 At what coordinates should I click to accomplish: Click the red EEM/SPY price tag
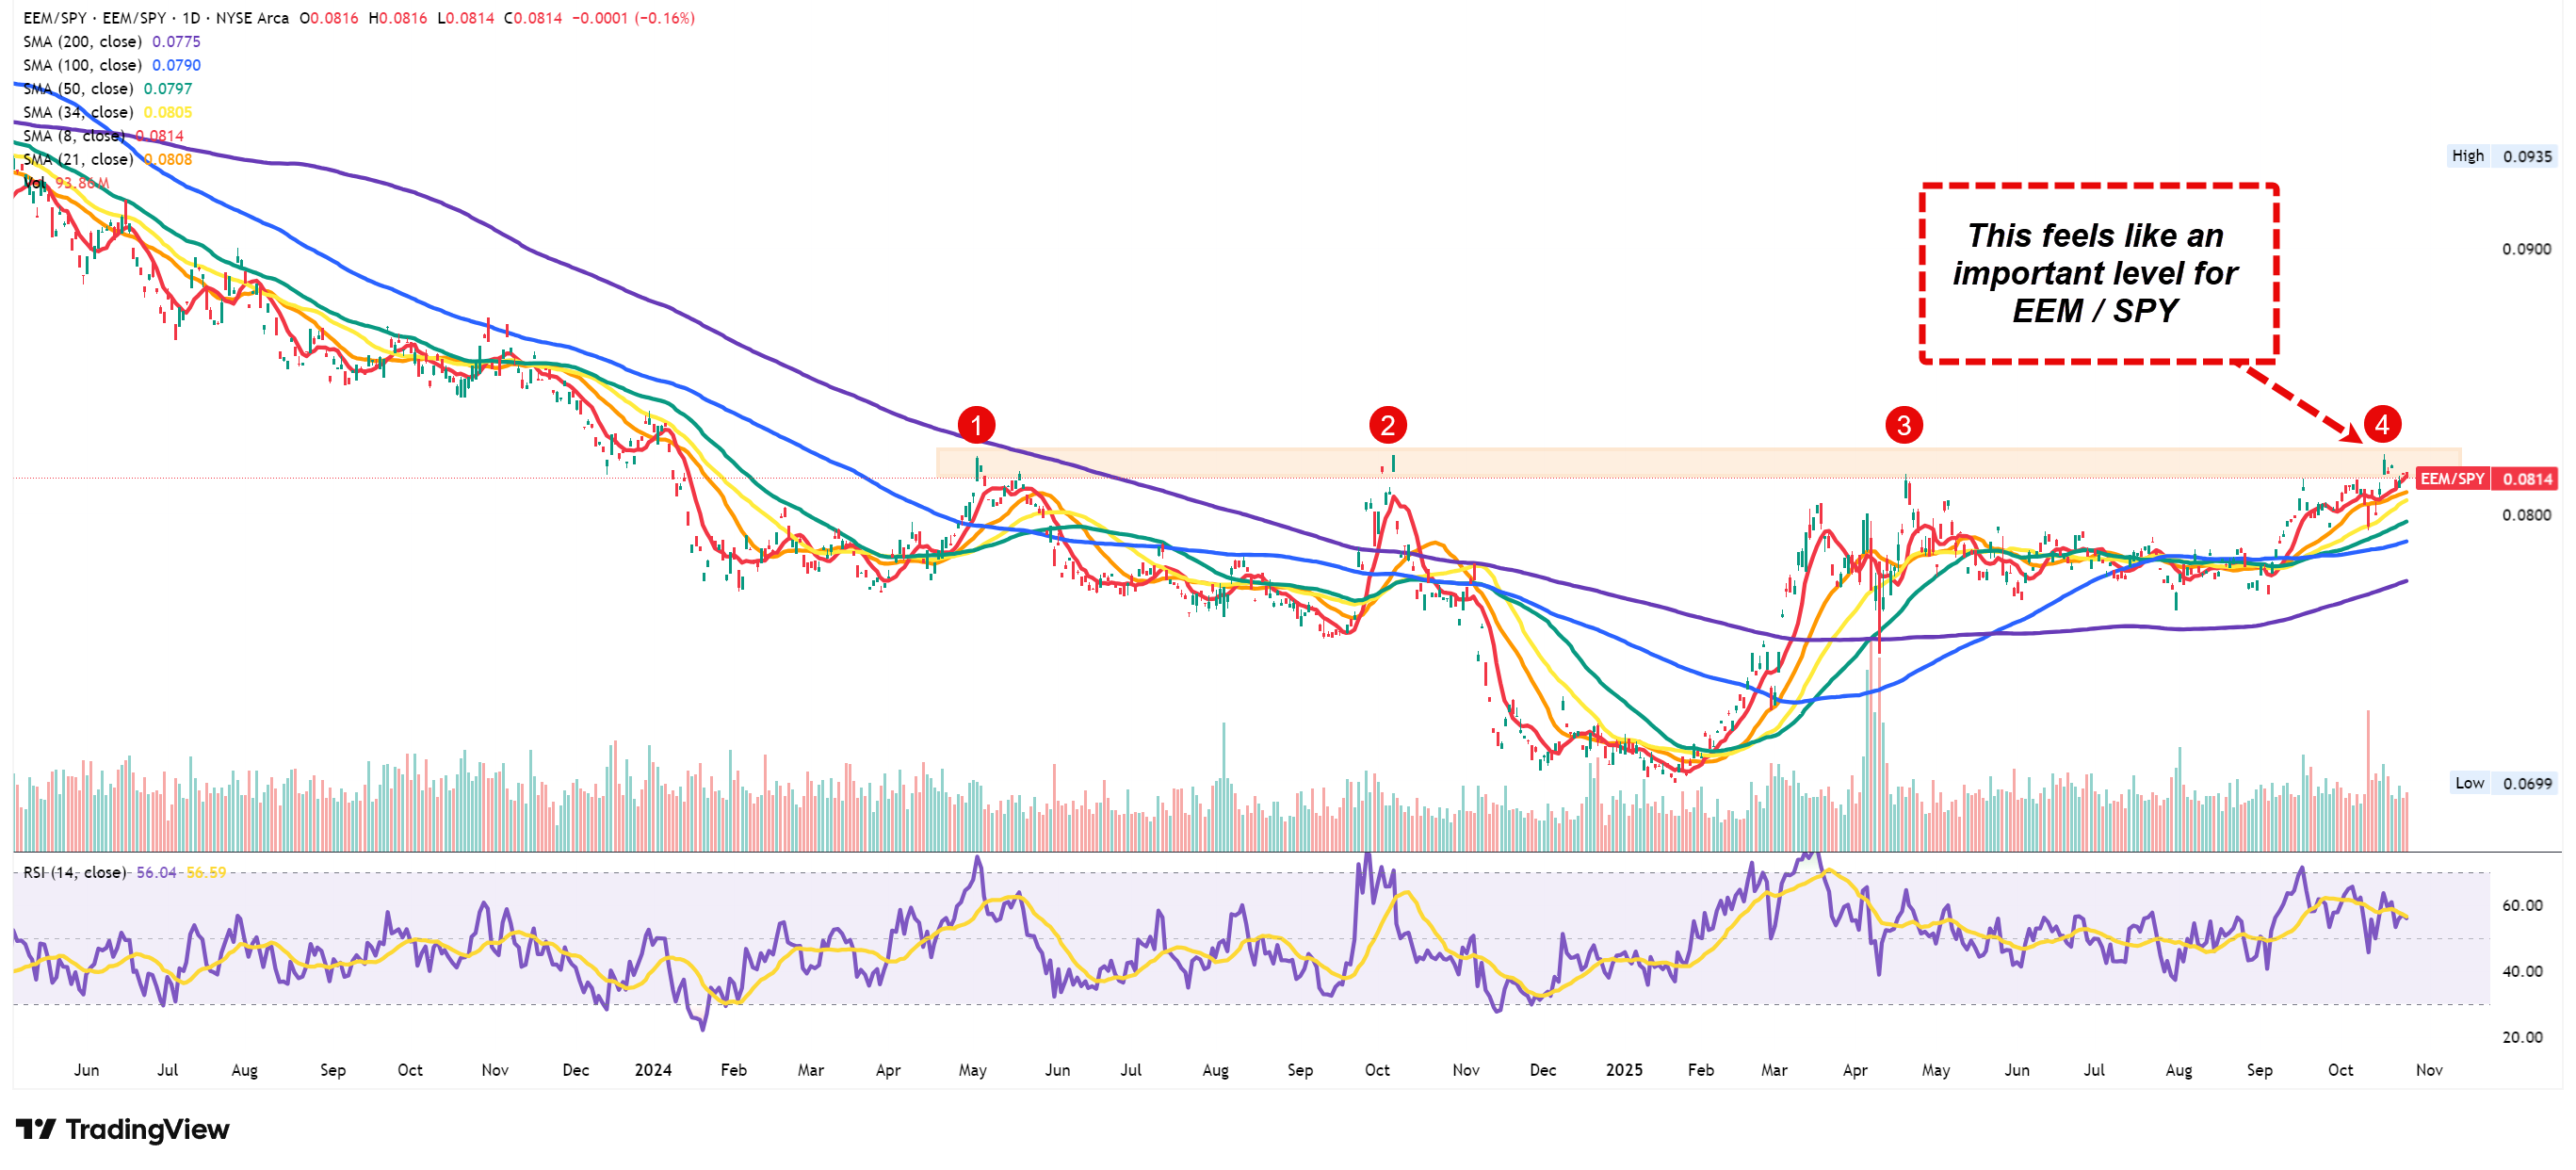pyautogui.click(x=2451, y=479)
